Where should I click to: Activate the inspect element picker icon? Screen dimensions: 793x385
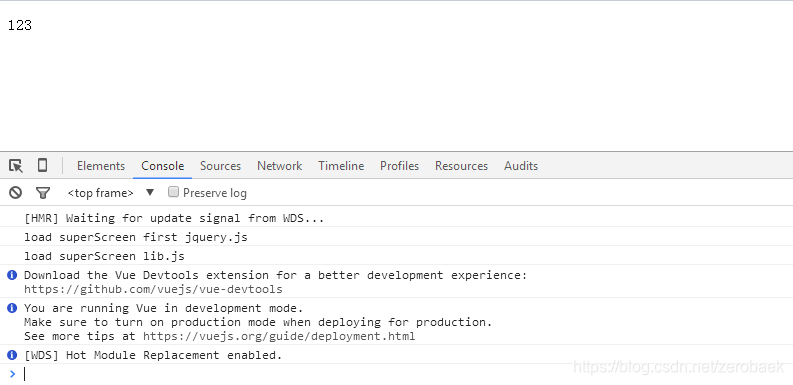click(x=16, y=165)
